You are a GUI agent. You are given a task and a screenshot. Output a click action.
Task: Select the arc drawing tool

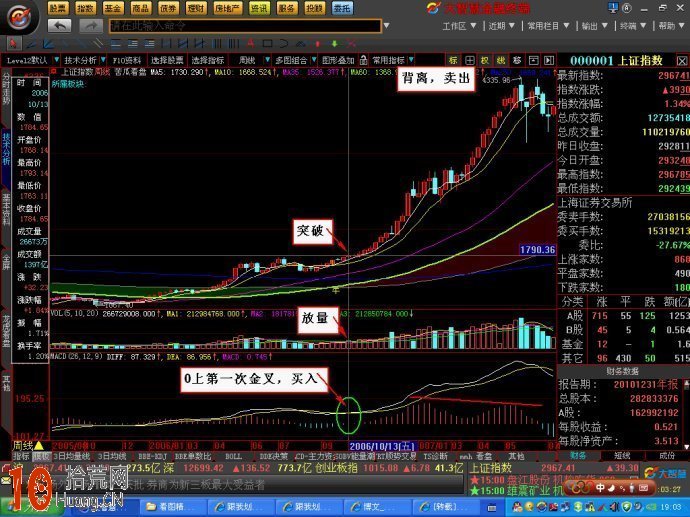[283, 44]
